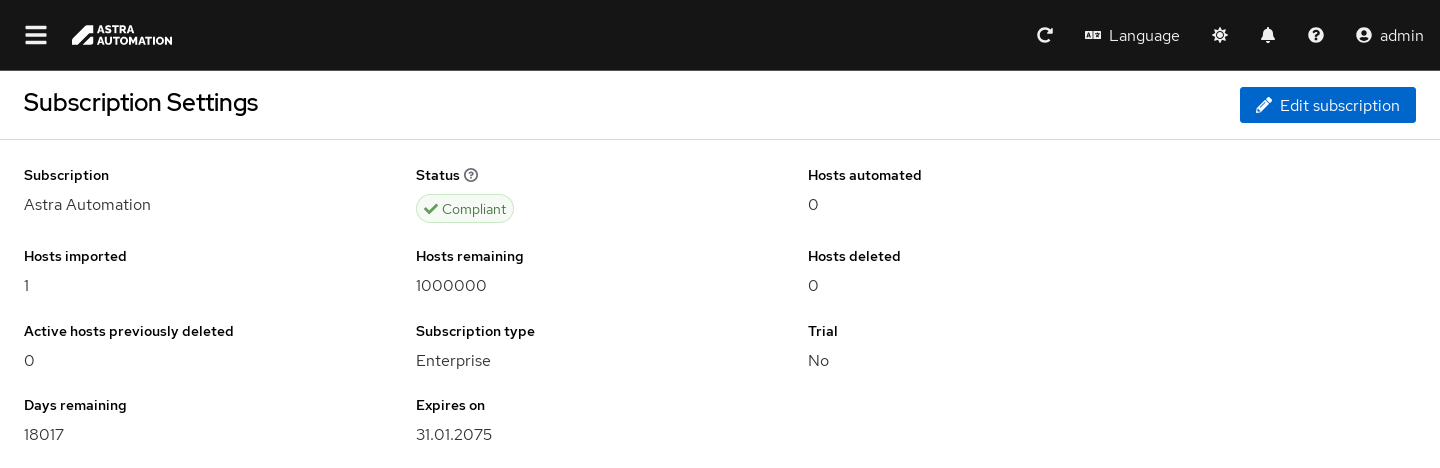Click the Expires on date 31.01.2075

(454, 435)
